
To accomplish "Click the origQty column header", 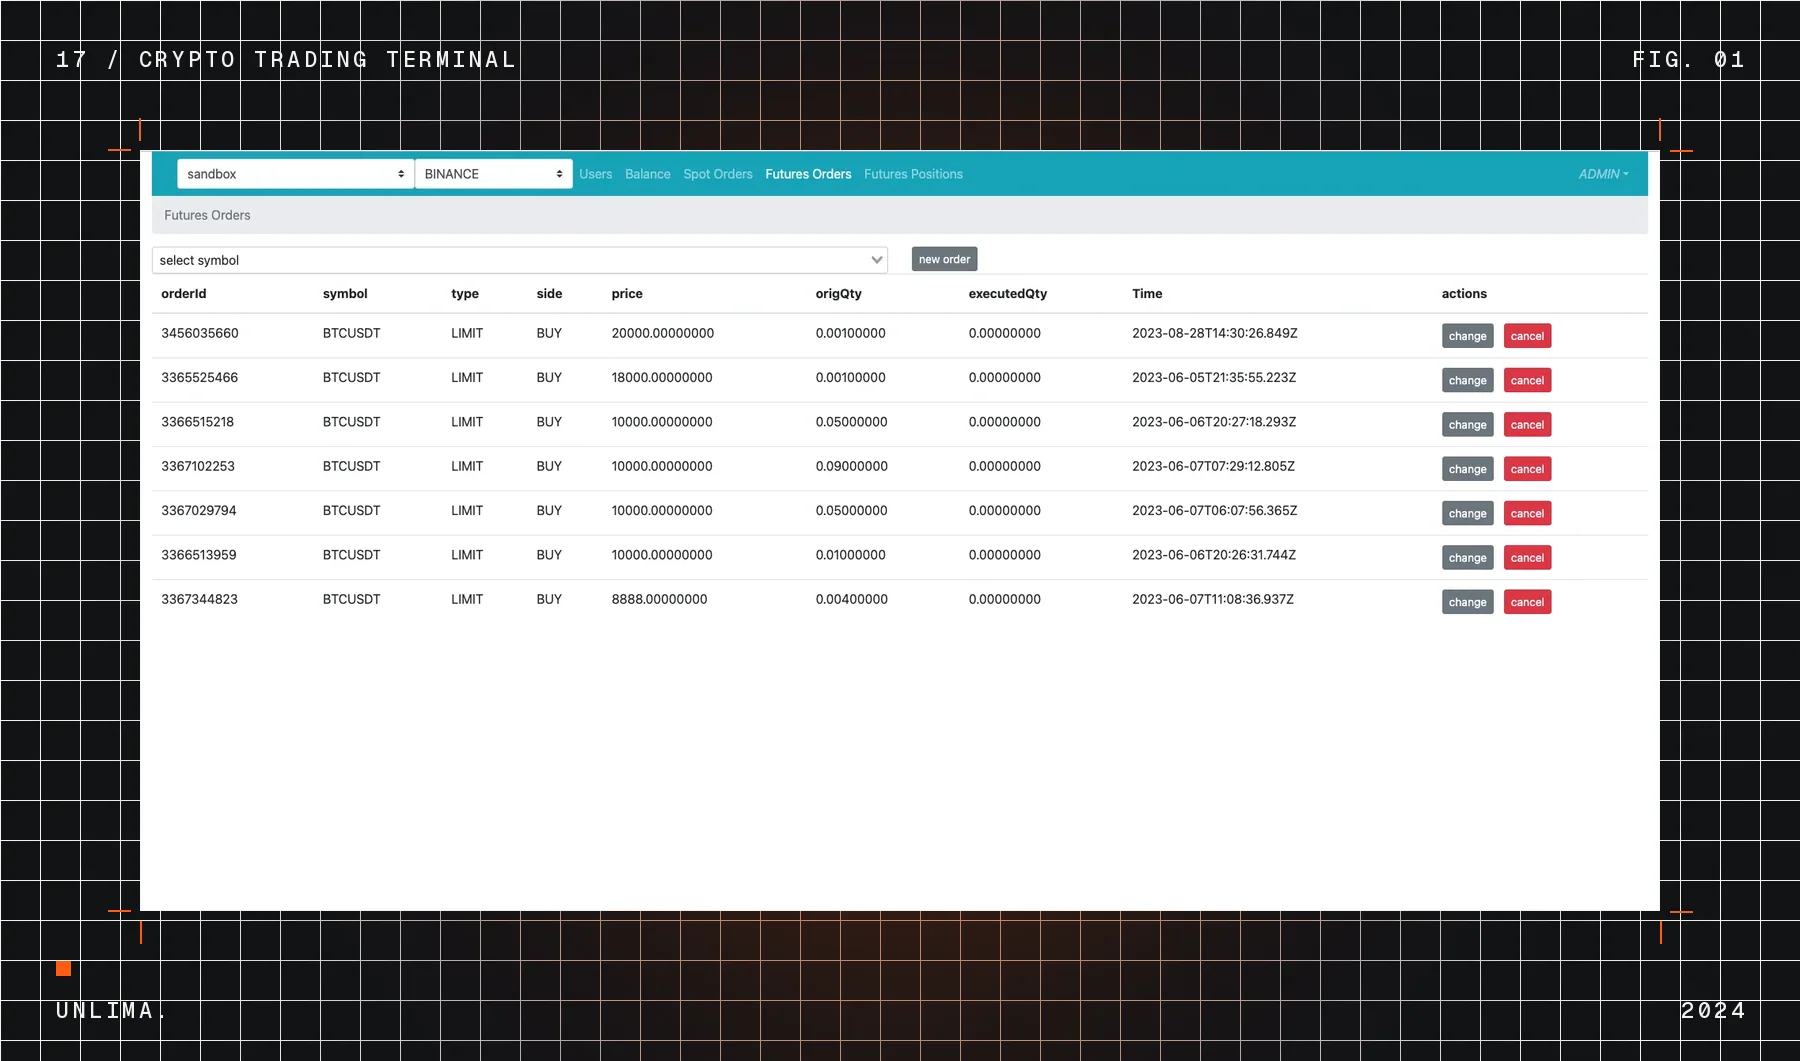I will (x=838, y=294).
